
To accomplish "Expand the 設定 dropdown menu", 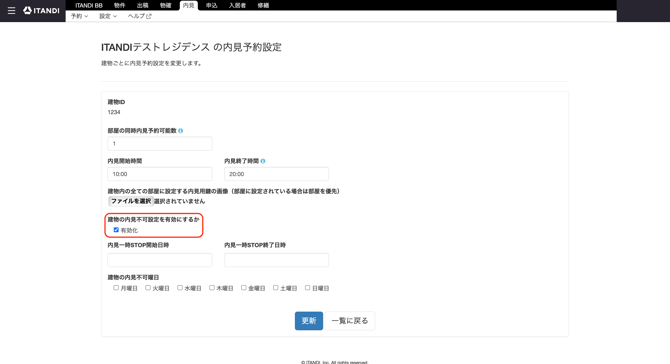I will tap(108, 16).
